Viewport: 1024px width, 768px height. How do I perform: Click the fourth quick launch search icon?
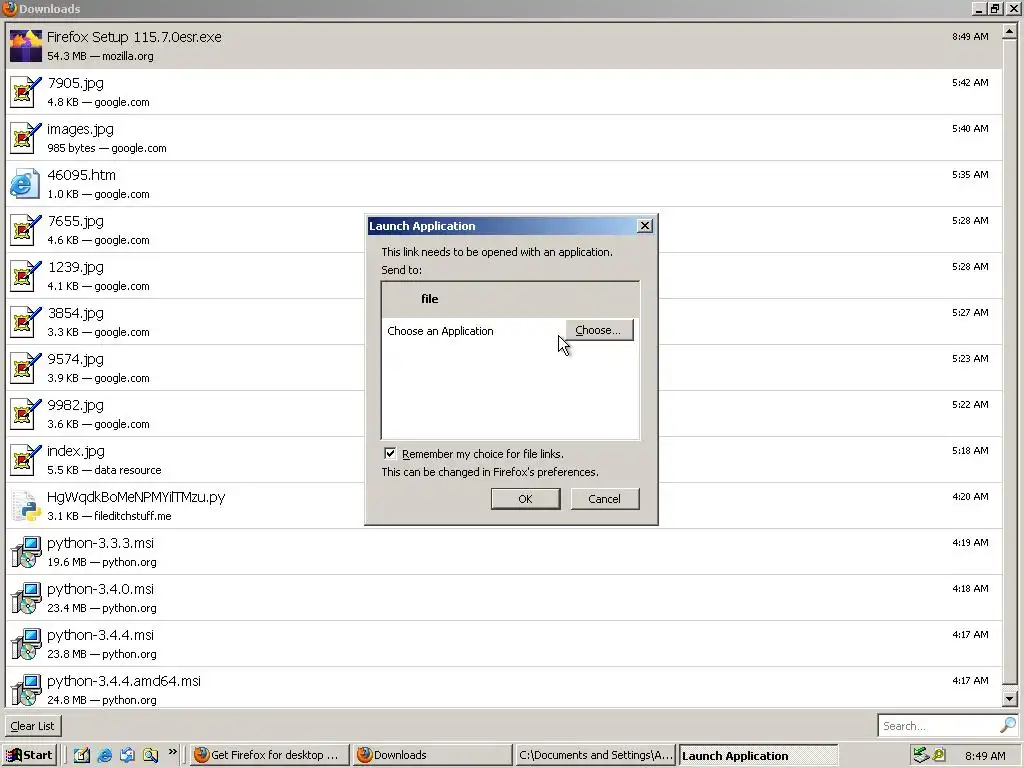click(150, 755)
